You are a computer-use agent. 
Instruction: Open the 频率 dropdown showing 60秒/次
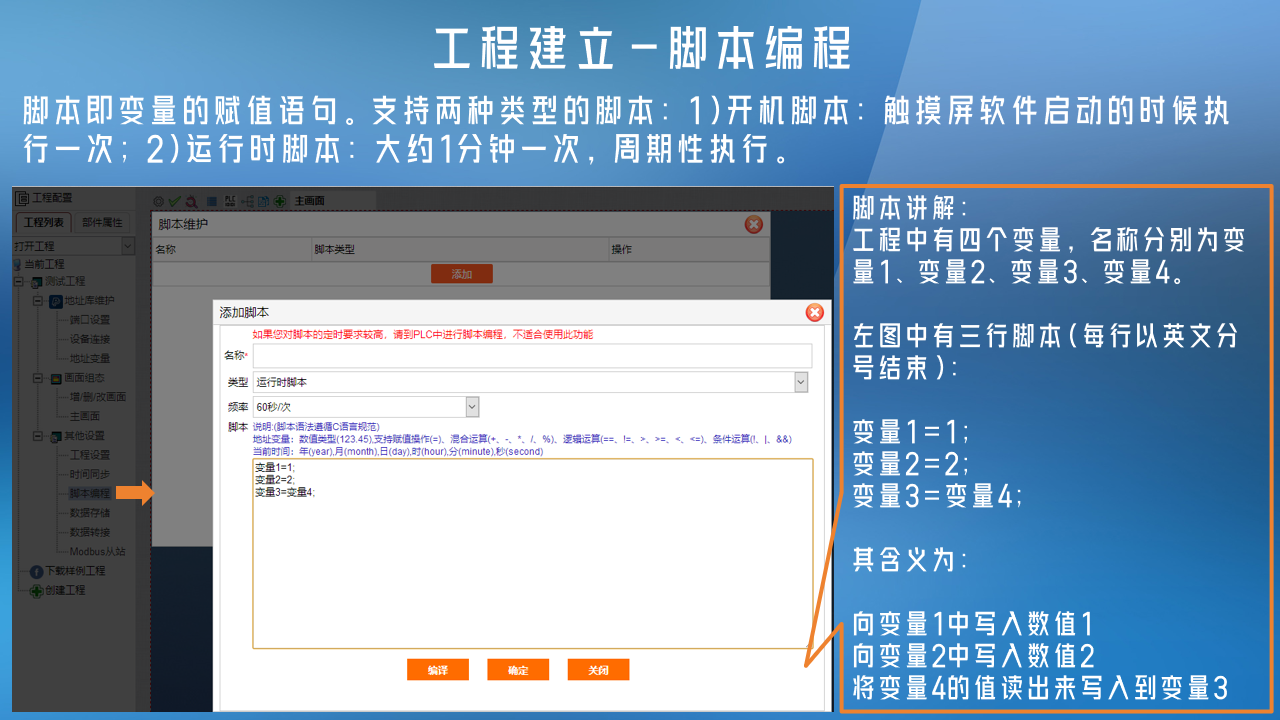pyautogui.click(x=472, y=407)
